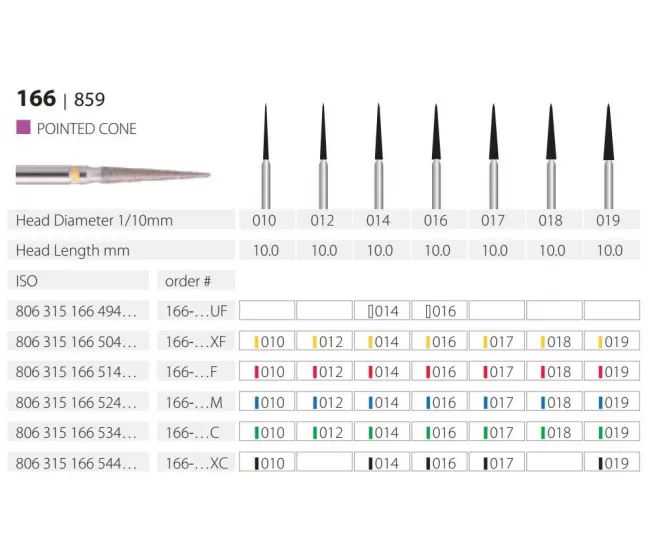Select the black 014 cell in XC row

[382, 462]
